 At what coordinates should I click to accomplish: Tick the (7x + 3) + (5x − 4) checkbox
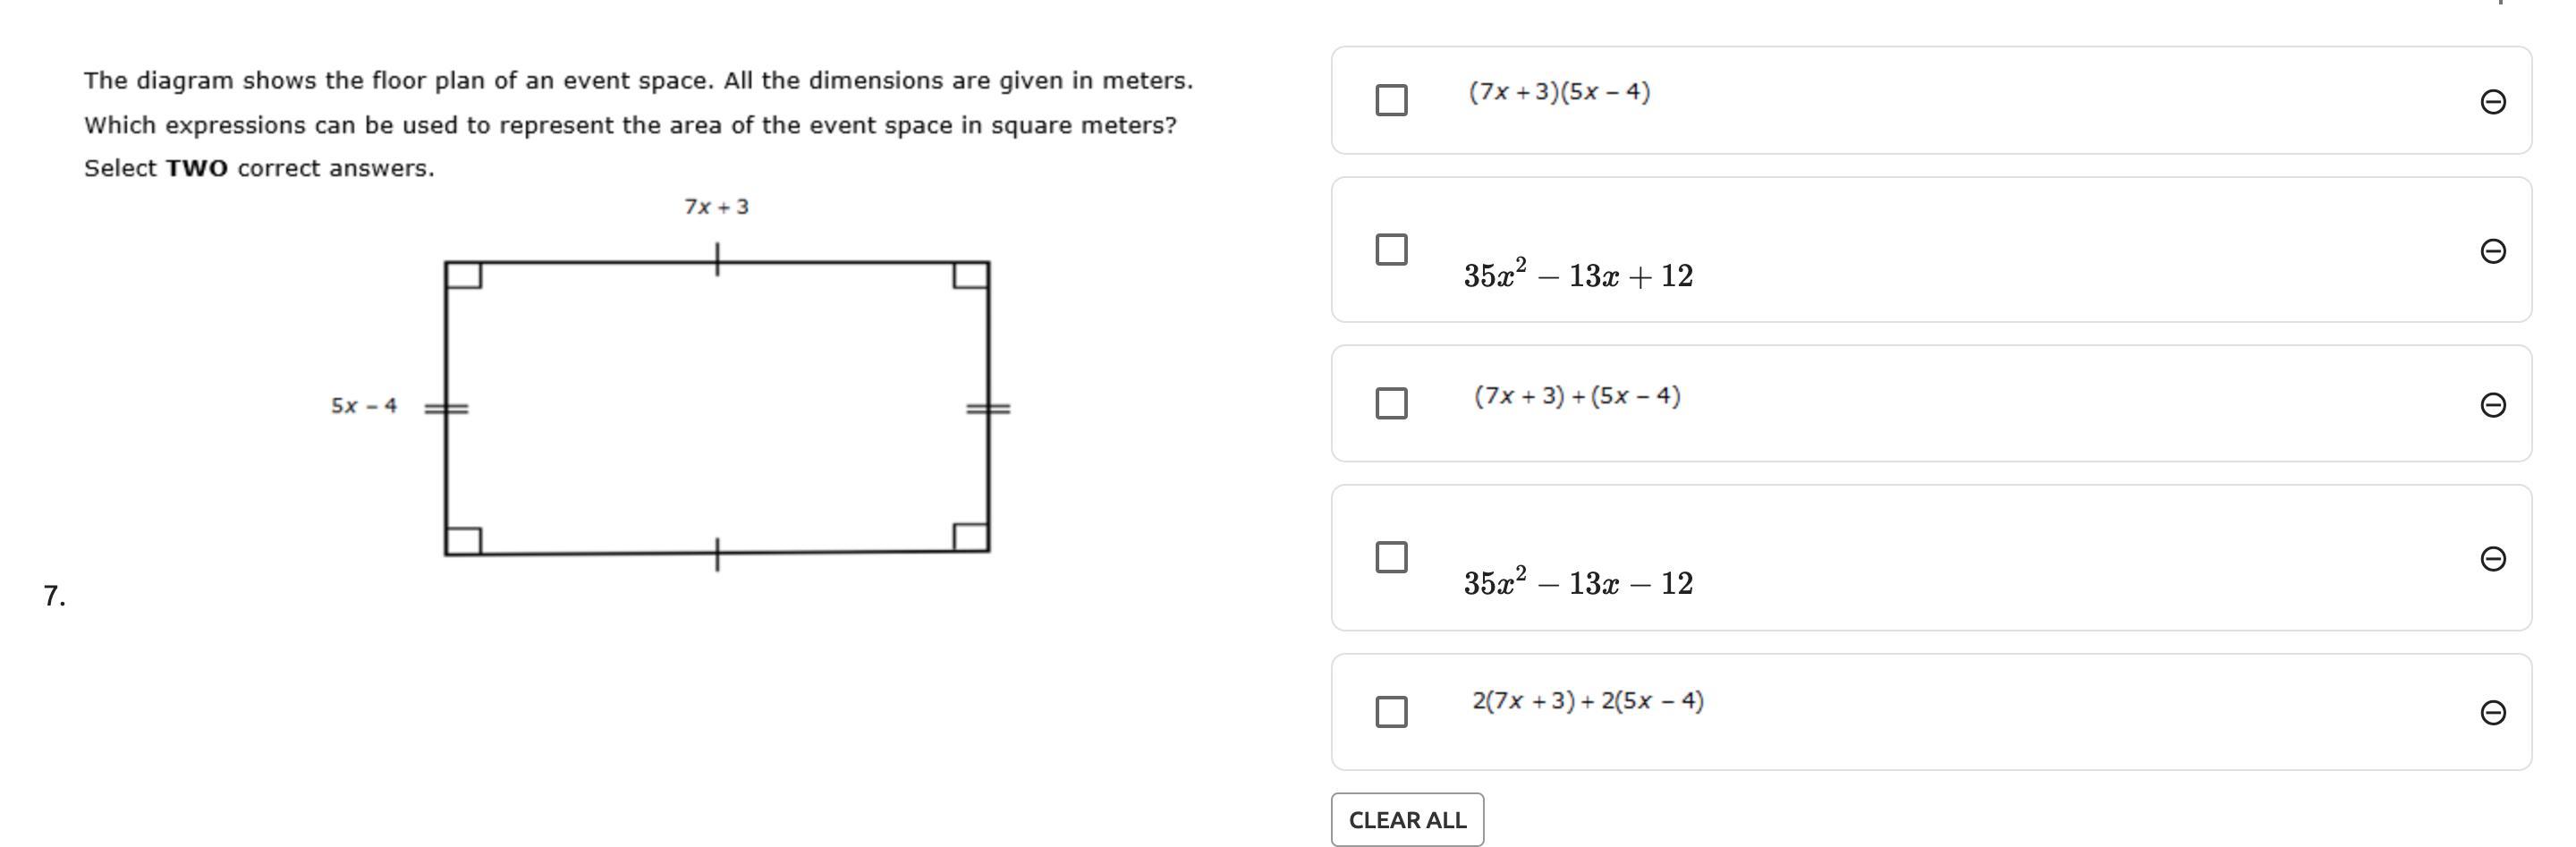1391,403
